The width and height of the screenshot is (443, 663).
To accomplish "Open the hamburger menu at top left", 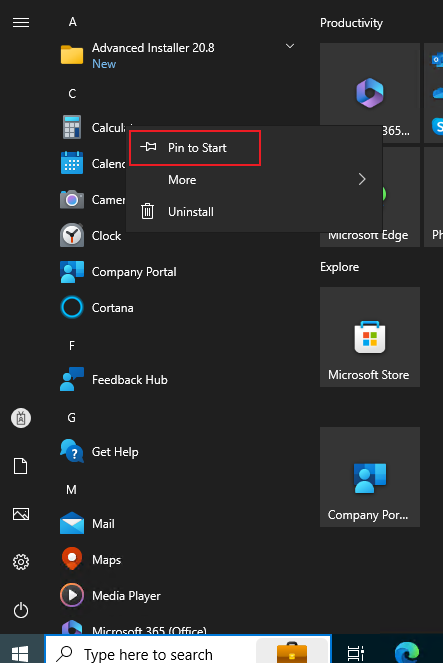I will pyautogui.click(x=21, y=22).
